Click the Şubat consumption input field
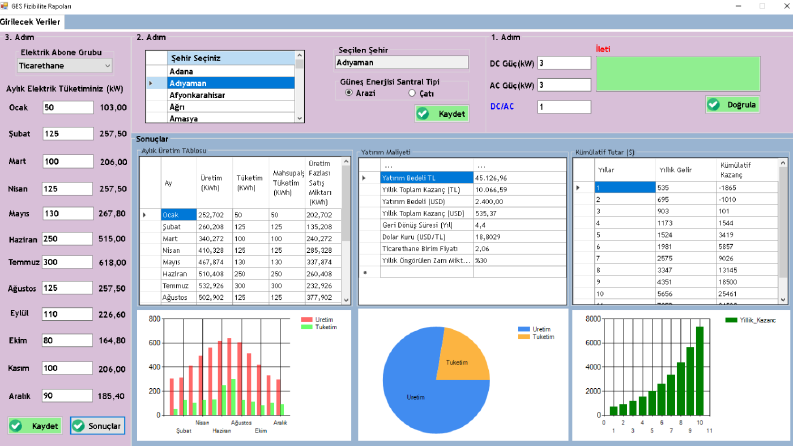This screenshot has width=793, height=446. 68,134
